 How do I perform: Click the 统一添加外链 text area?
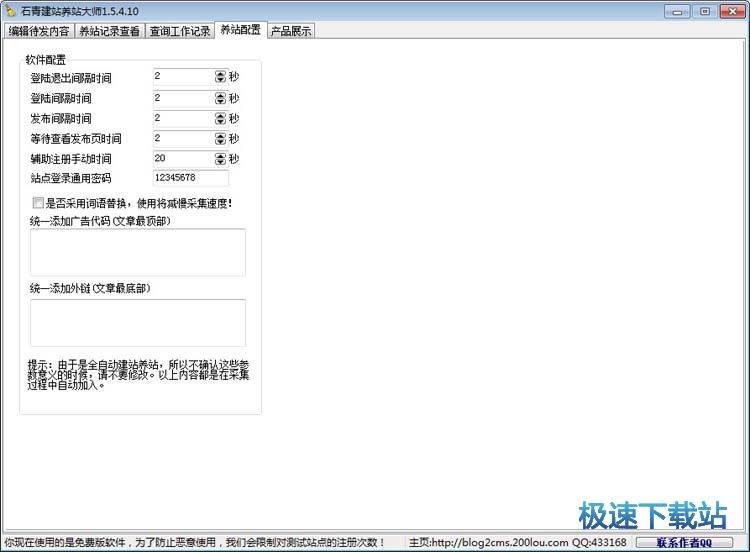pyautogui.click(x=137, y=322)
